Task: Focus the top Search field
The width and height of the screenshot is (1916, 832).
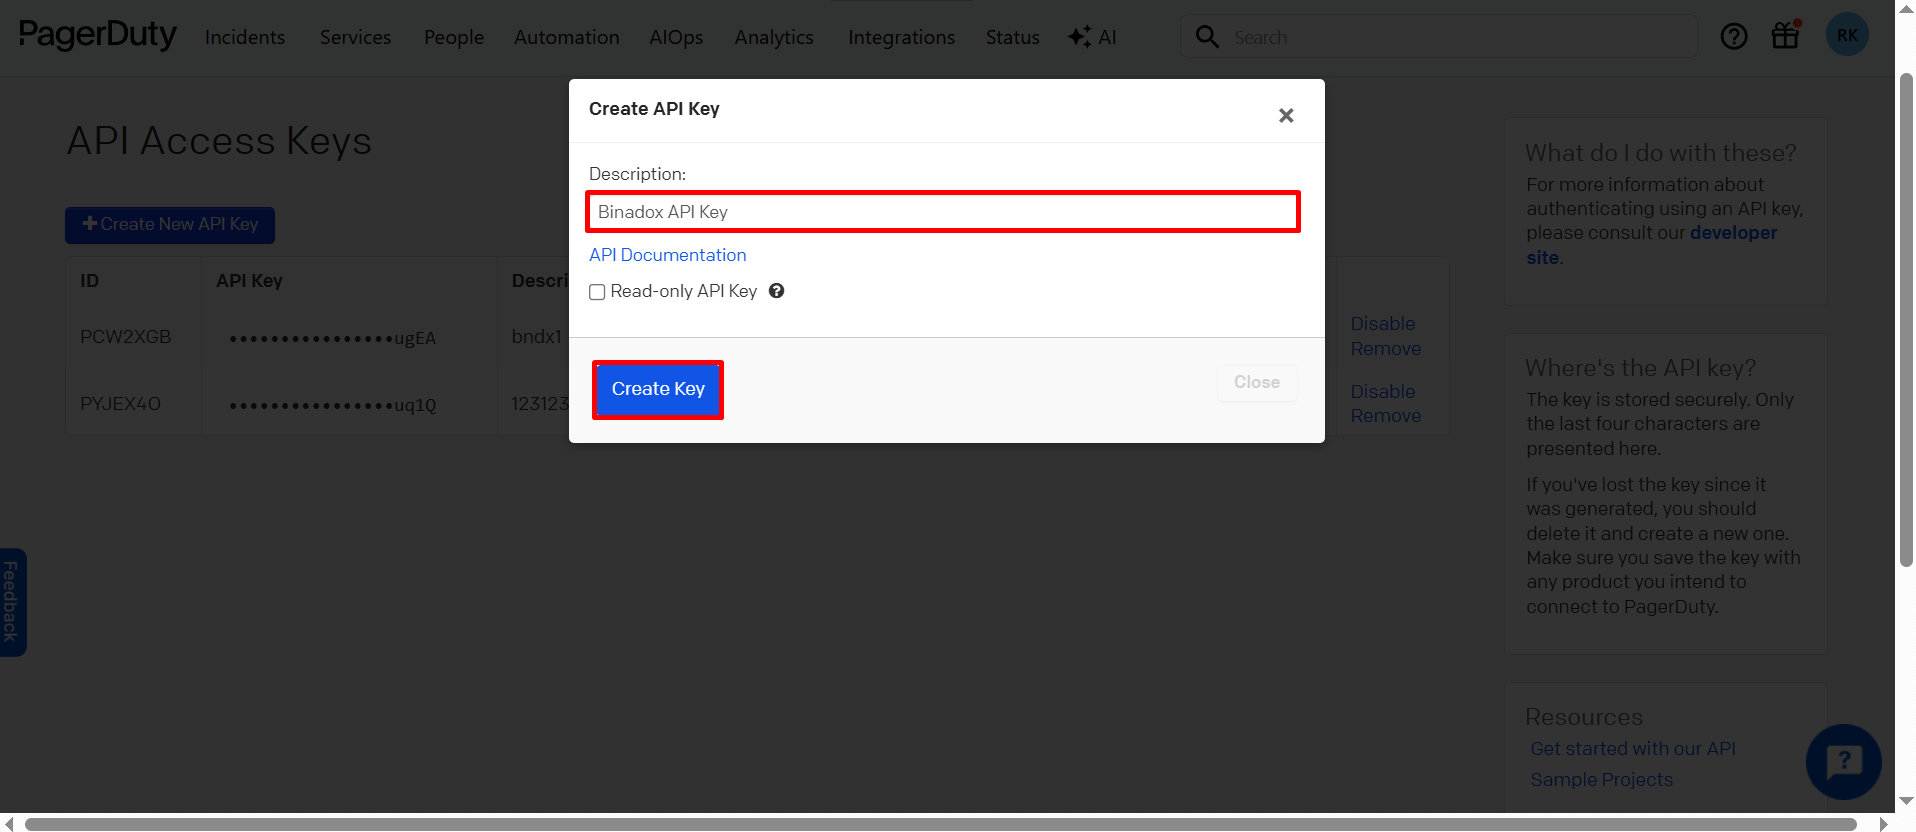Action: point(1438,37)
